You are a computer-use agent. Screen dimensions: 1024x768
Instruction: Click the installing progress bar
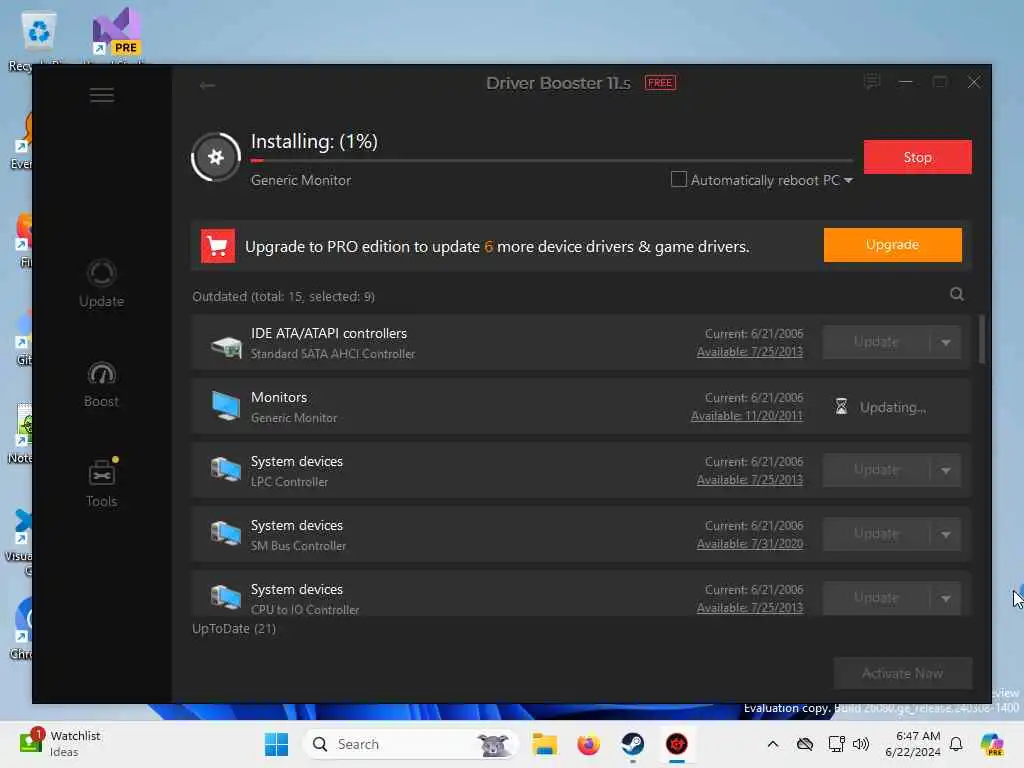pyautogui.click(x=552, y=160)
